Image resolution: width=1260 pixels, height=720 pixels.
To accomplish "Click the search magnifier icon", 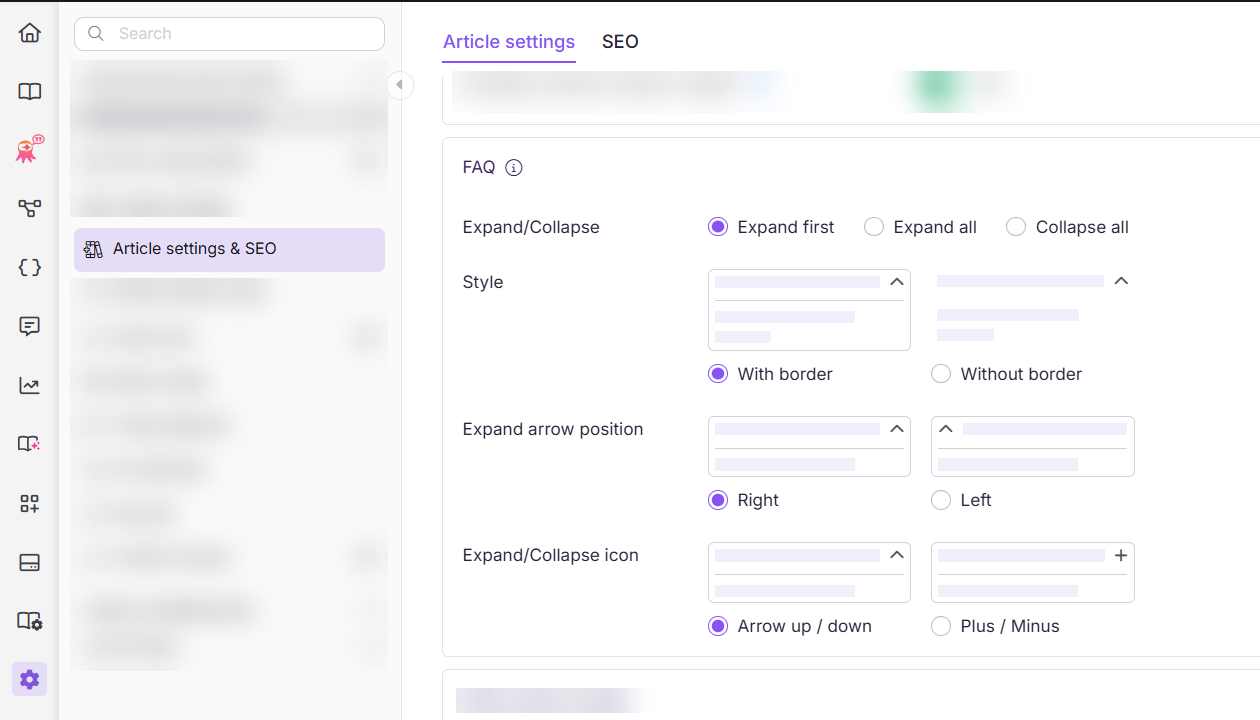I will pyautogui.click(x=96, y=33).
